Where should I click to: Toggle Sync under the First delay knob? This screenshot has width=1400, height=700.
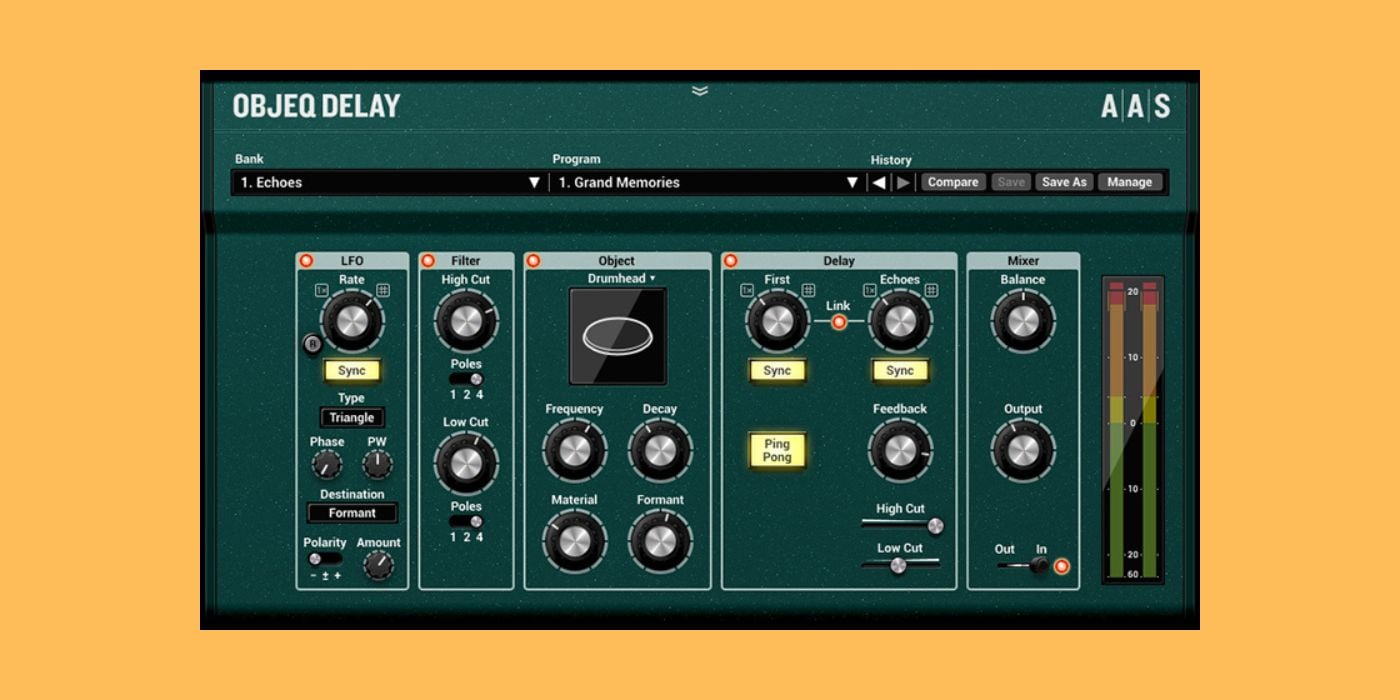coord(777,370)
